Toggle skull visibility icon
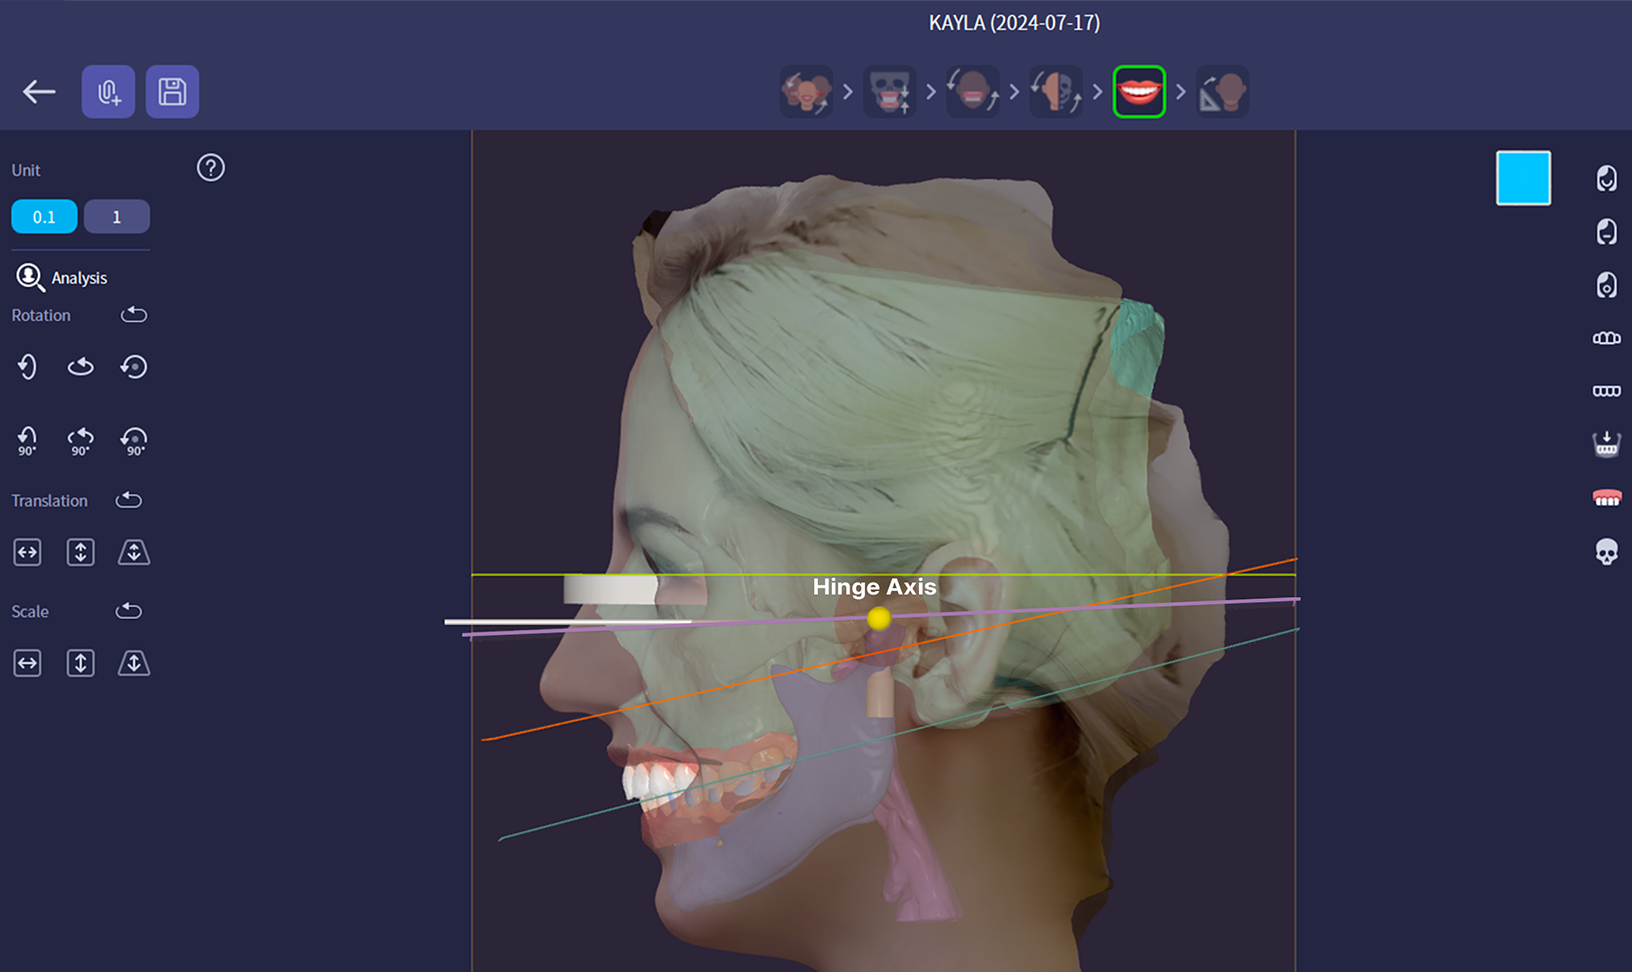The height and width of the screenshot is (972, 1632). coord(1606,551)
